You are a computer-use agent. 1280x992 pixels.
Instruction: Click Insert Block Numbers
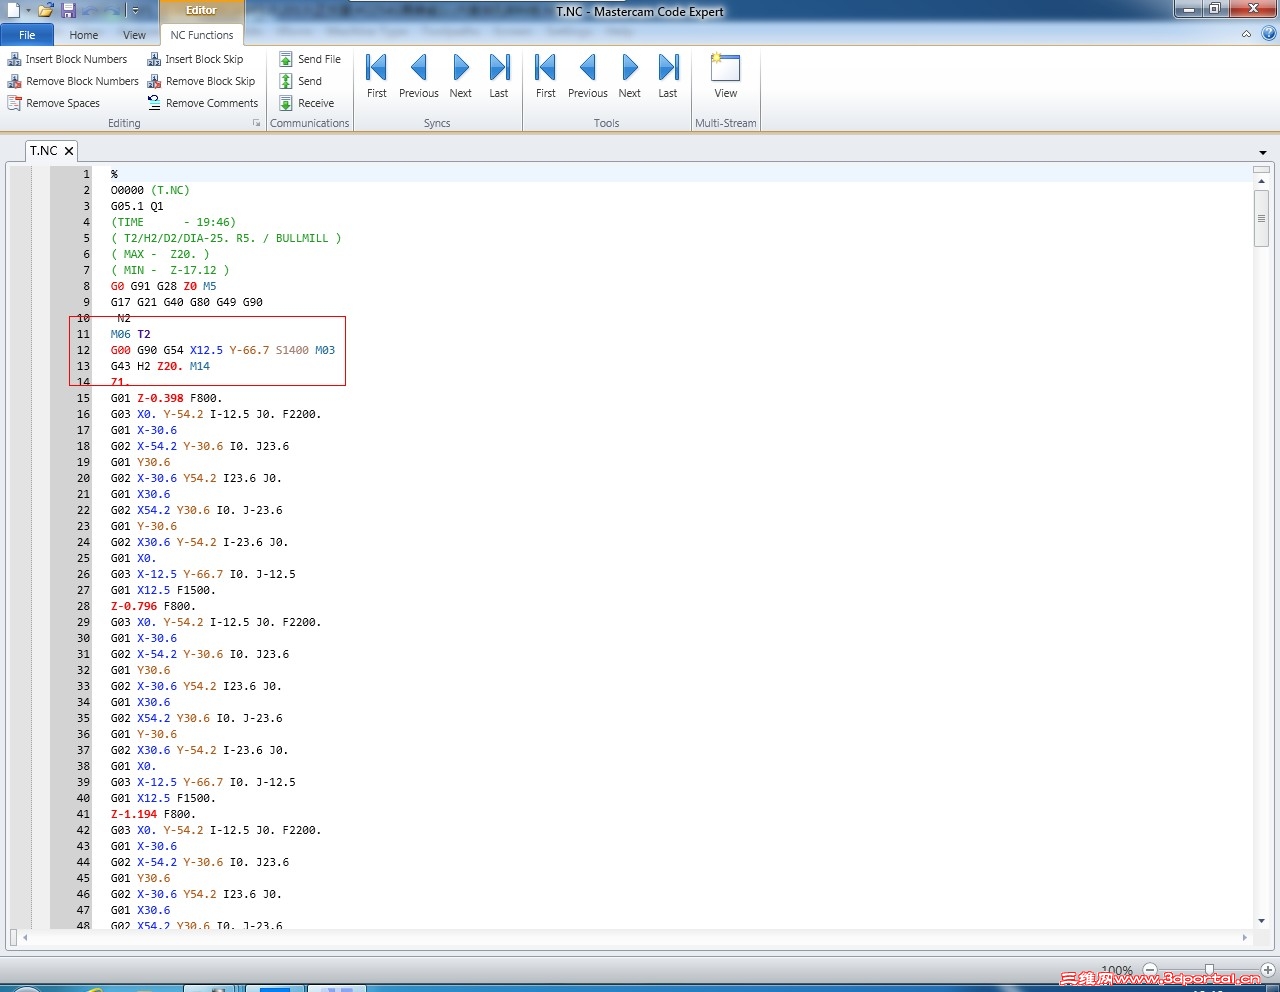click(x=68, y=59)
